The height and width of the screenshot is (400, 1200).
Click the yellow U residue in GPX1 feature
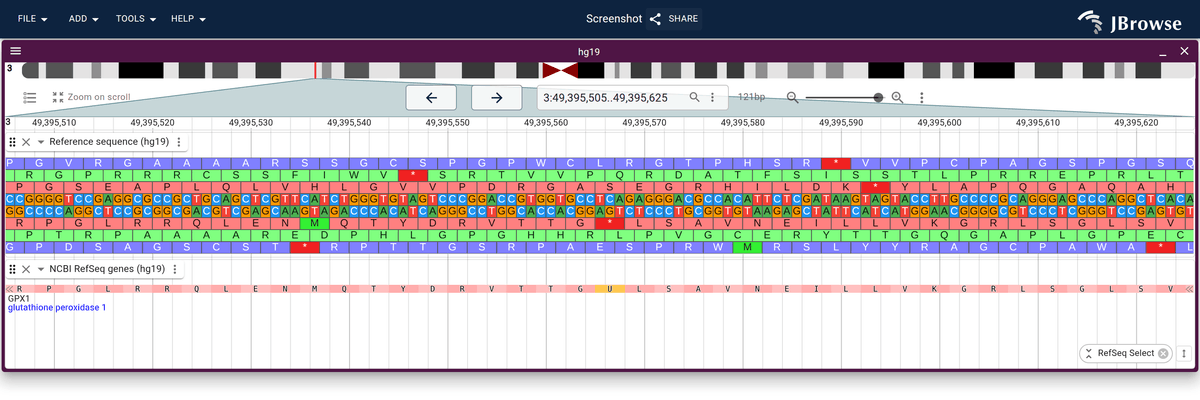point(608,288)
